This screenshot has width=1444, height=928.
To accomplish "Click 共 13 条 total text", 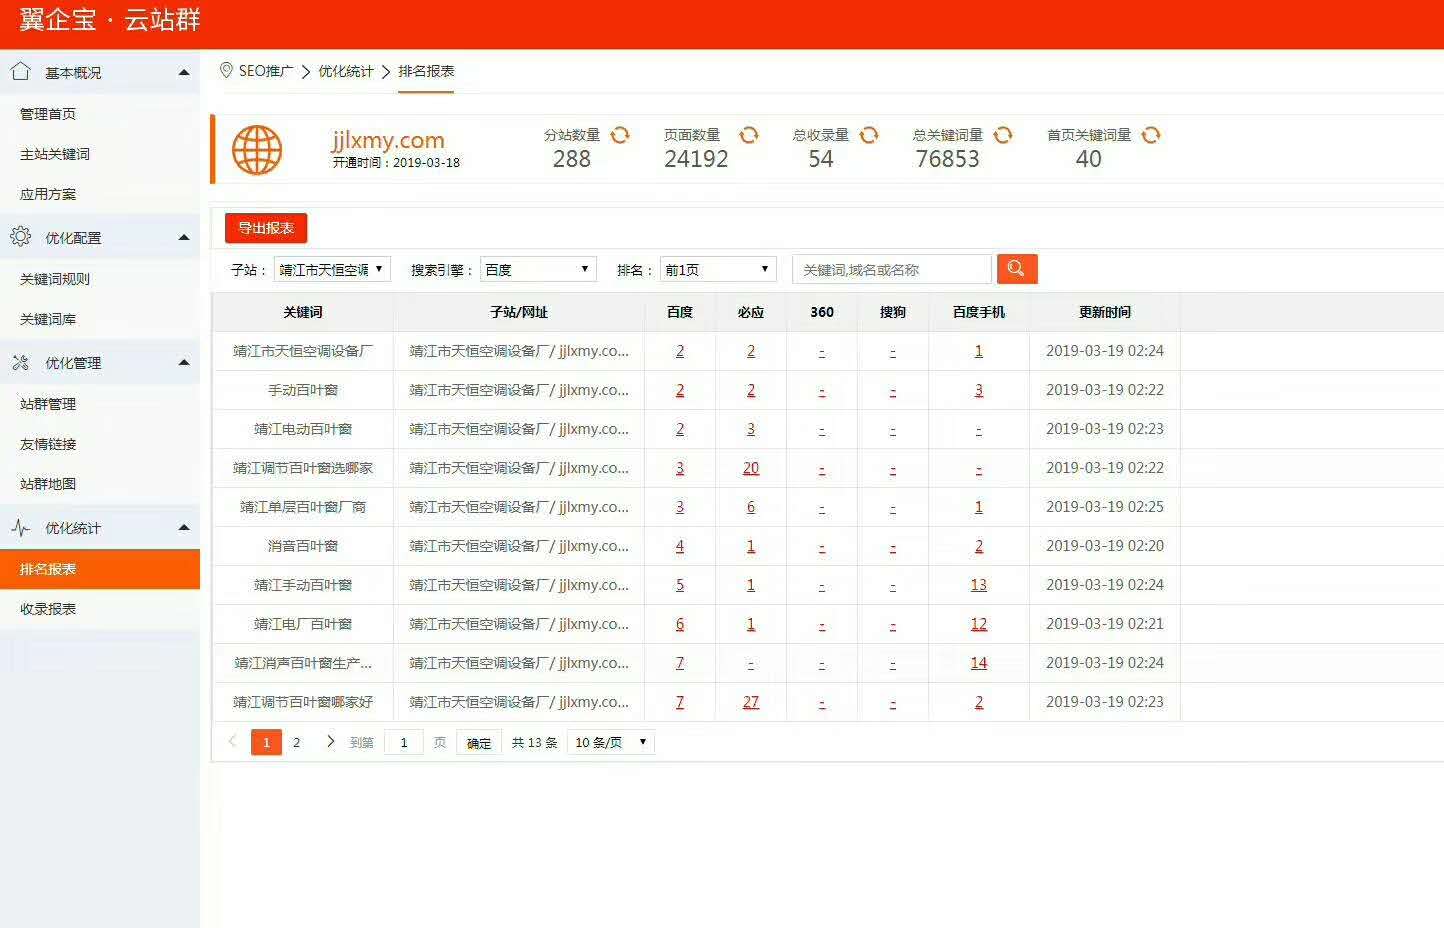I will tap(534, 742).
